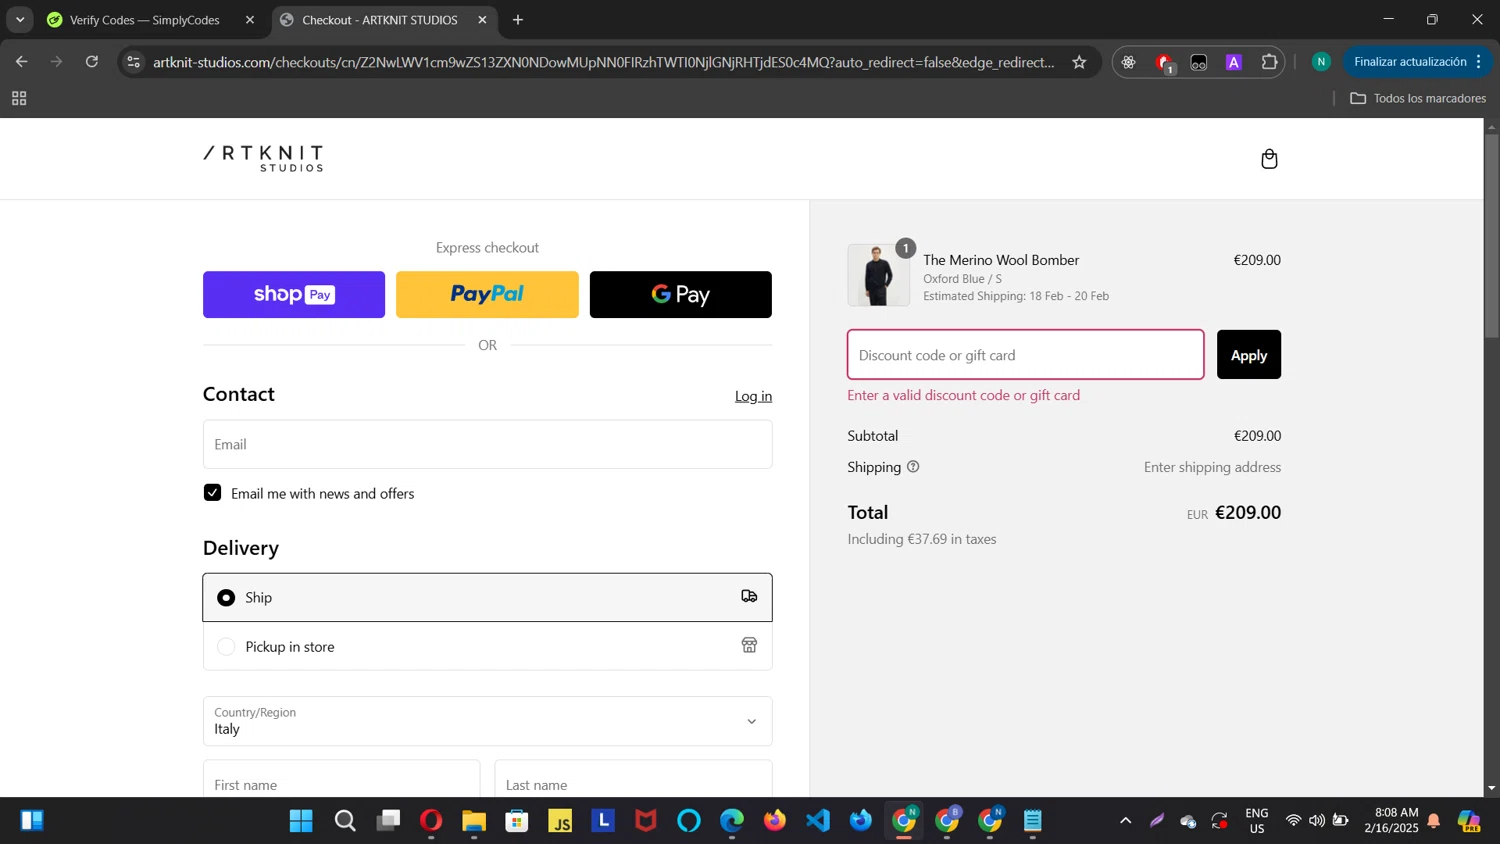Close the Verify Codes tab
The image size is (1500, 844).
250,20
